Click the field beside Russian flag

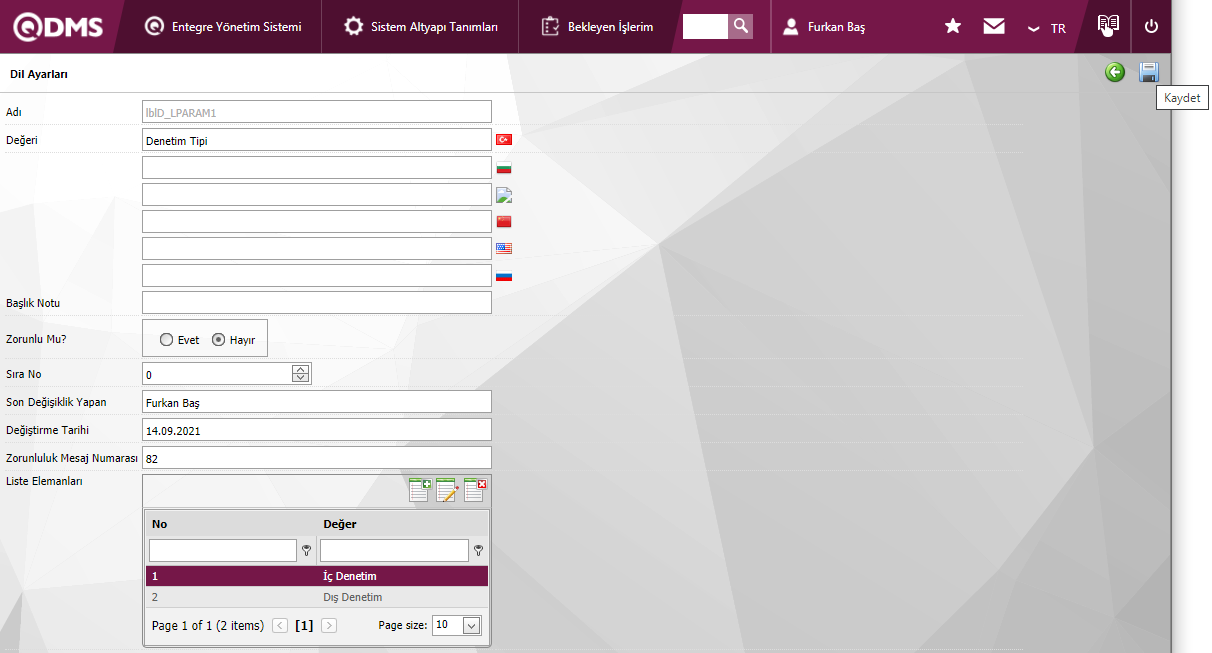(x=317, y=275)
